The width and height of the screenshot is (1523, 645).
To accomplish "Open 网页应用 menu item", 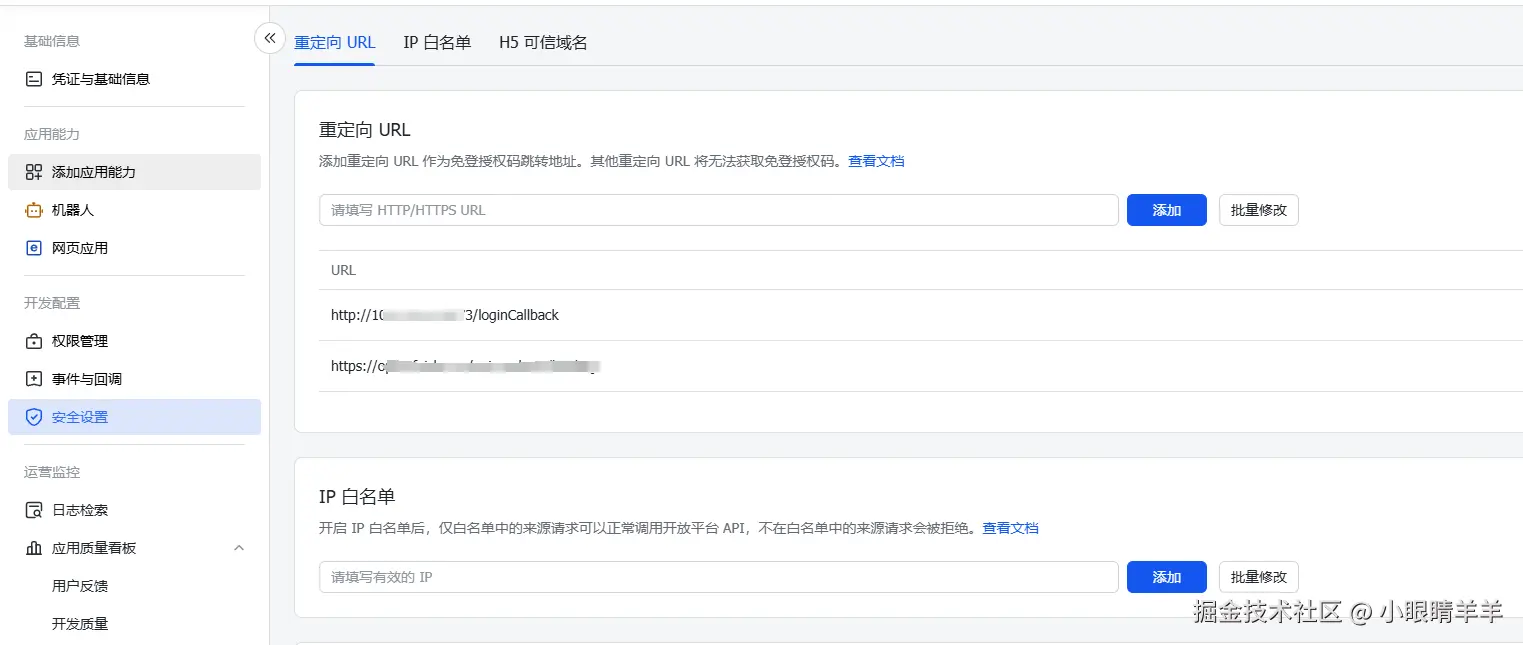I will coord(134,248).
